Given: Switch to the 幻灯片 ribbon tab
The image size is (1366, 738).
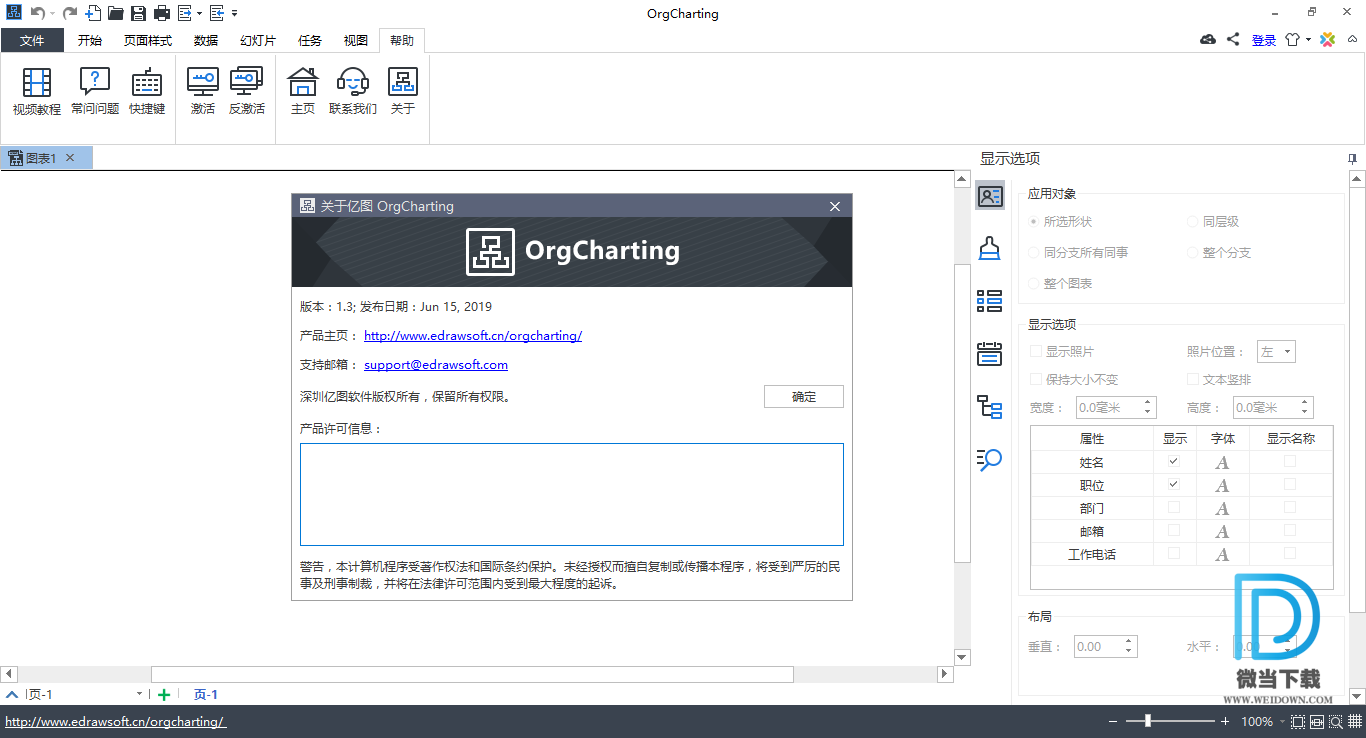Looking at the screenshot, I should tap(258, 40).
